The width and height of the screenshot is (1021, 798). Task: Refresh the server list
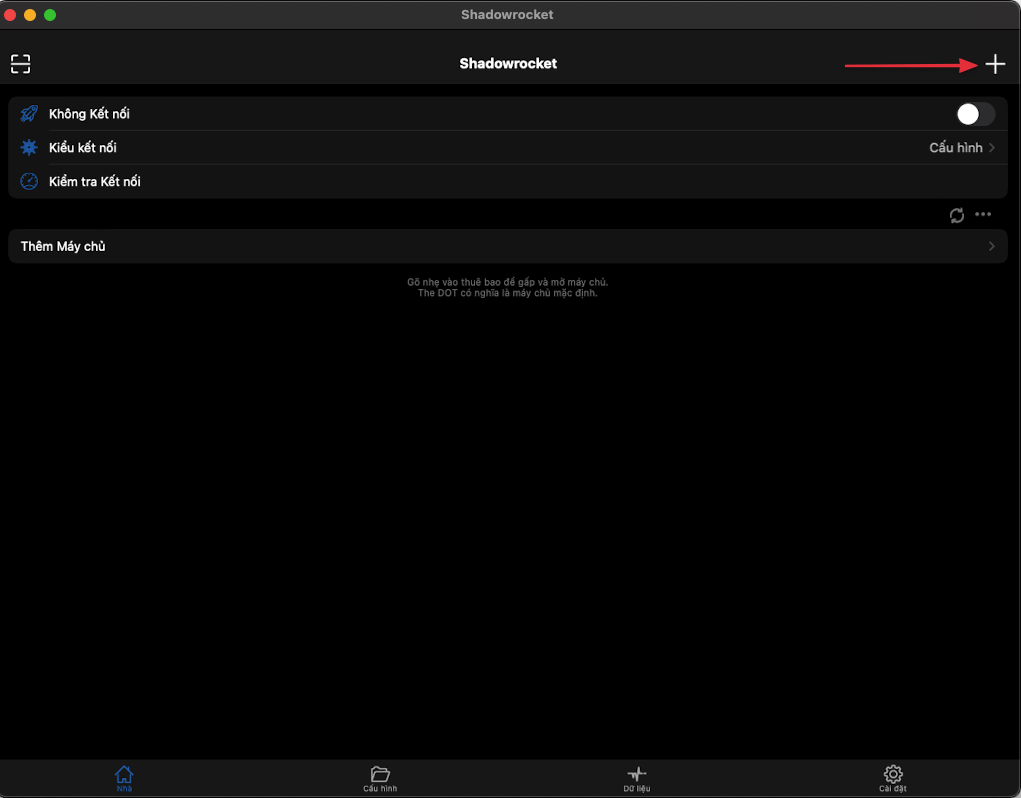[957, 215]
